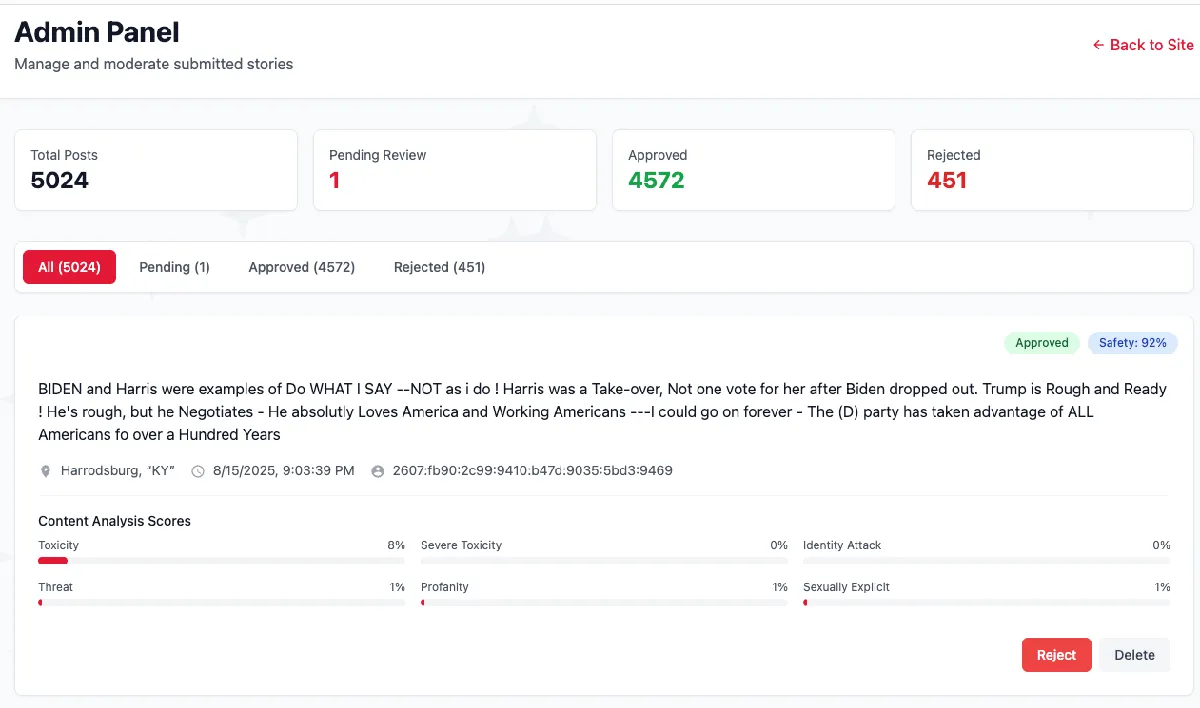Click the Severe Toxicity score bar
Screen dimensions: 1200x708
pyautogui.click(x=604, y=561)
